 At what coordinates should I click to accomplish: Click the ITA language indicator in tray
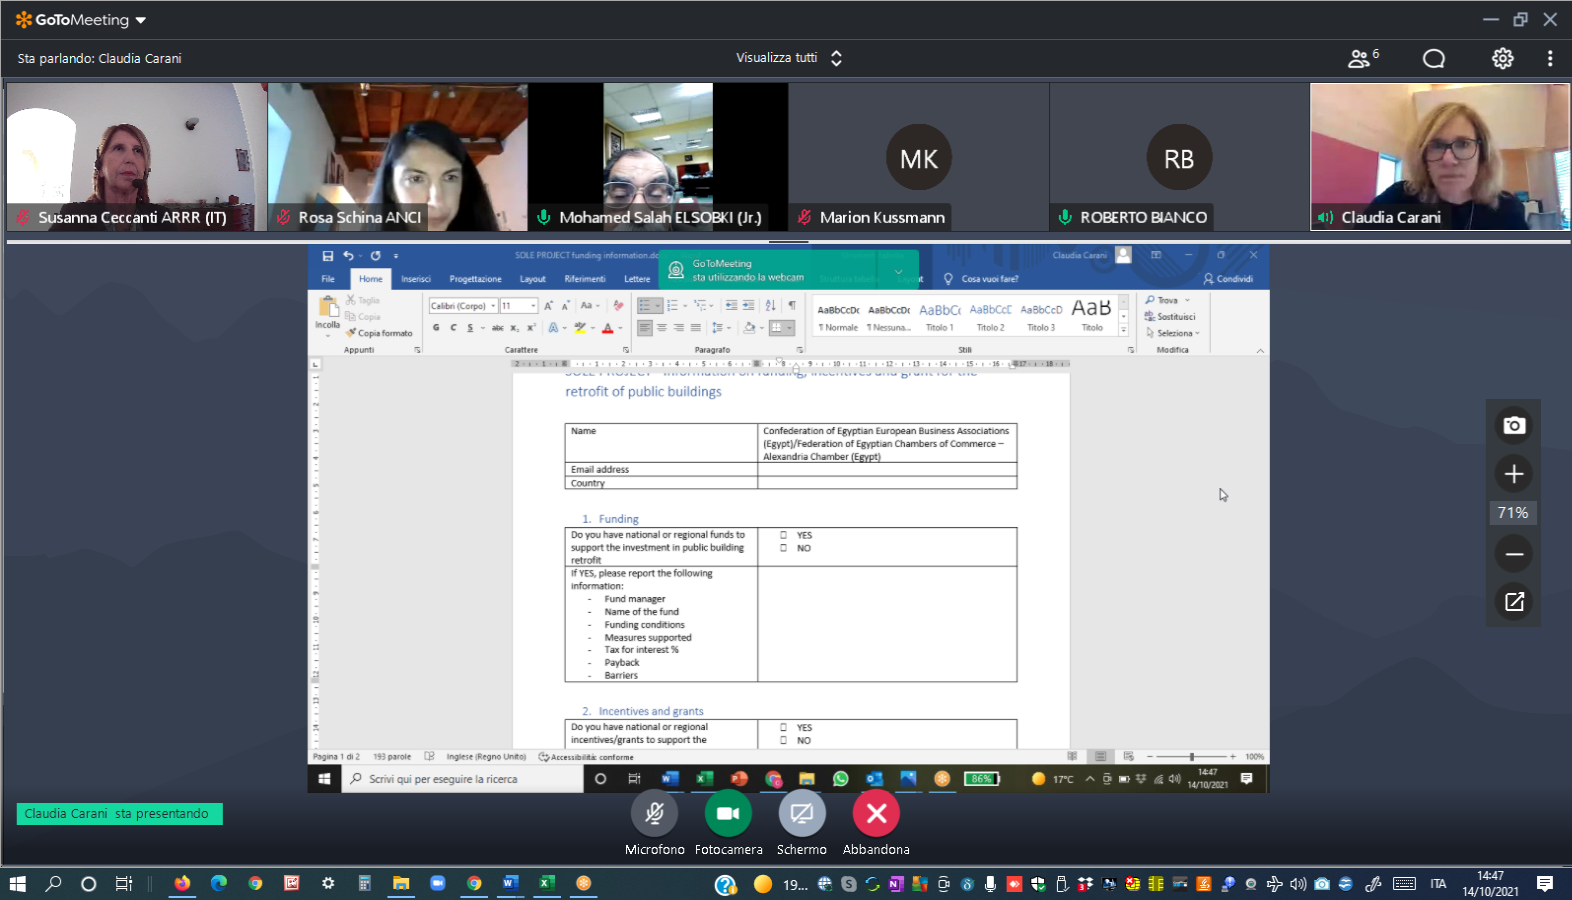1438,884
